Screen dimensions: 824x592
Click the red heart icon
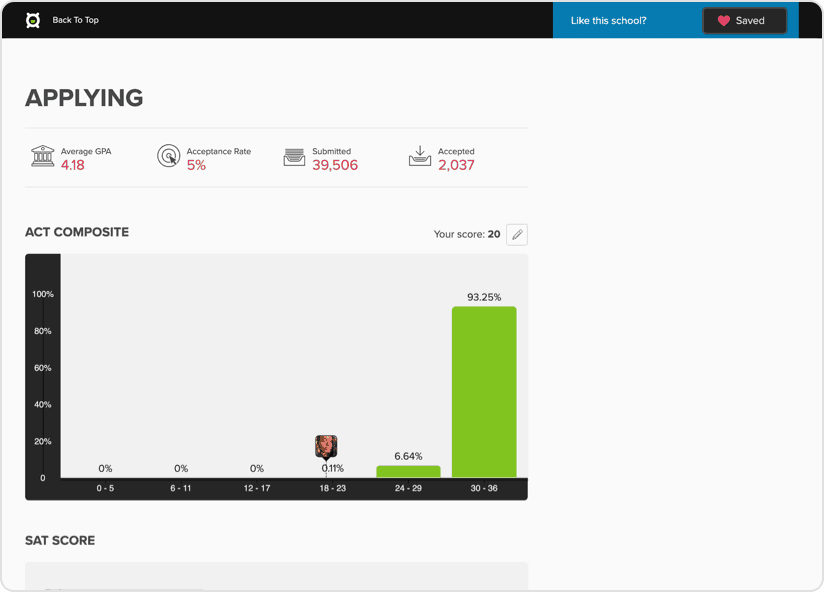724,20
